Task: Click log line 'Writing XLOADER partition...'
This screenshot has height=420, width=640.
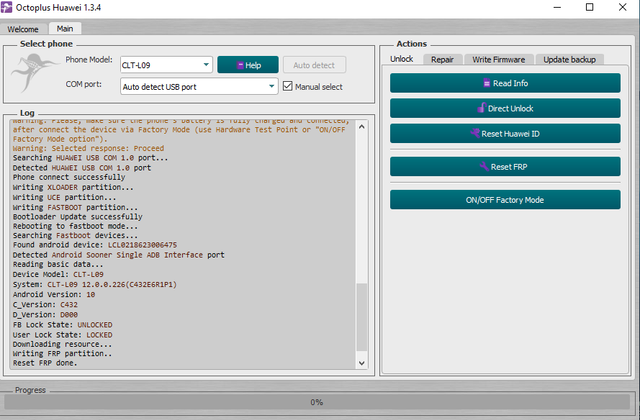Action: point(73,187)
